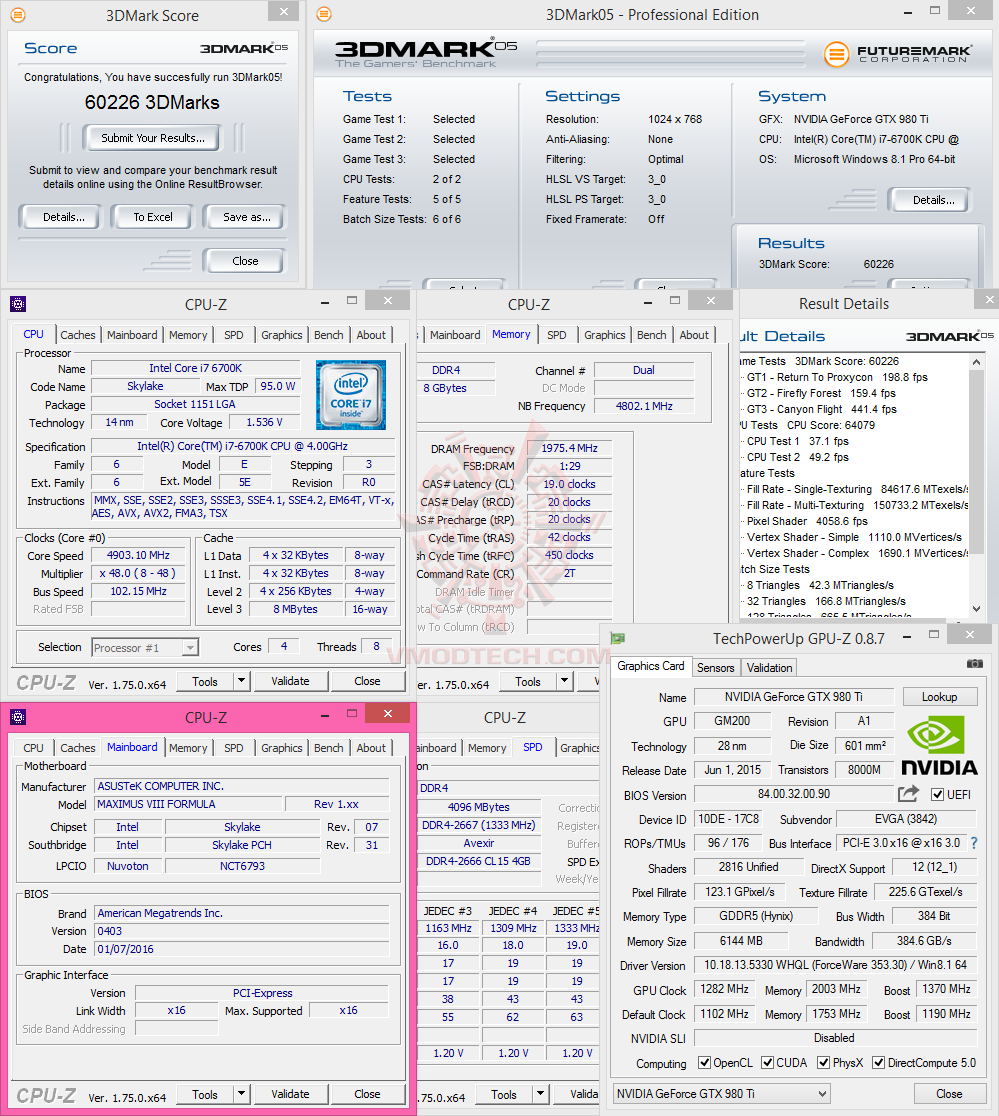Click the NVIDIA logo in GPU-Z
The image size is (999, 1116).
click(x=939, y=746)
